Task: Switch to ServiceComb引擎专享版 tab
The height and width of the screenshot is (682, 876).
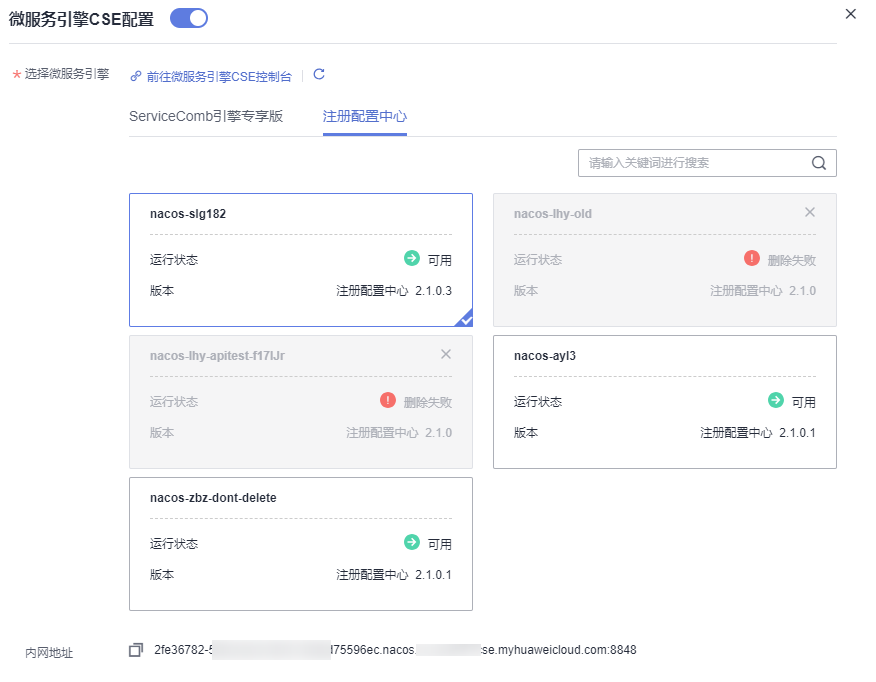Action: point(206,116)
